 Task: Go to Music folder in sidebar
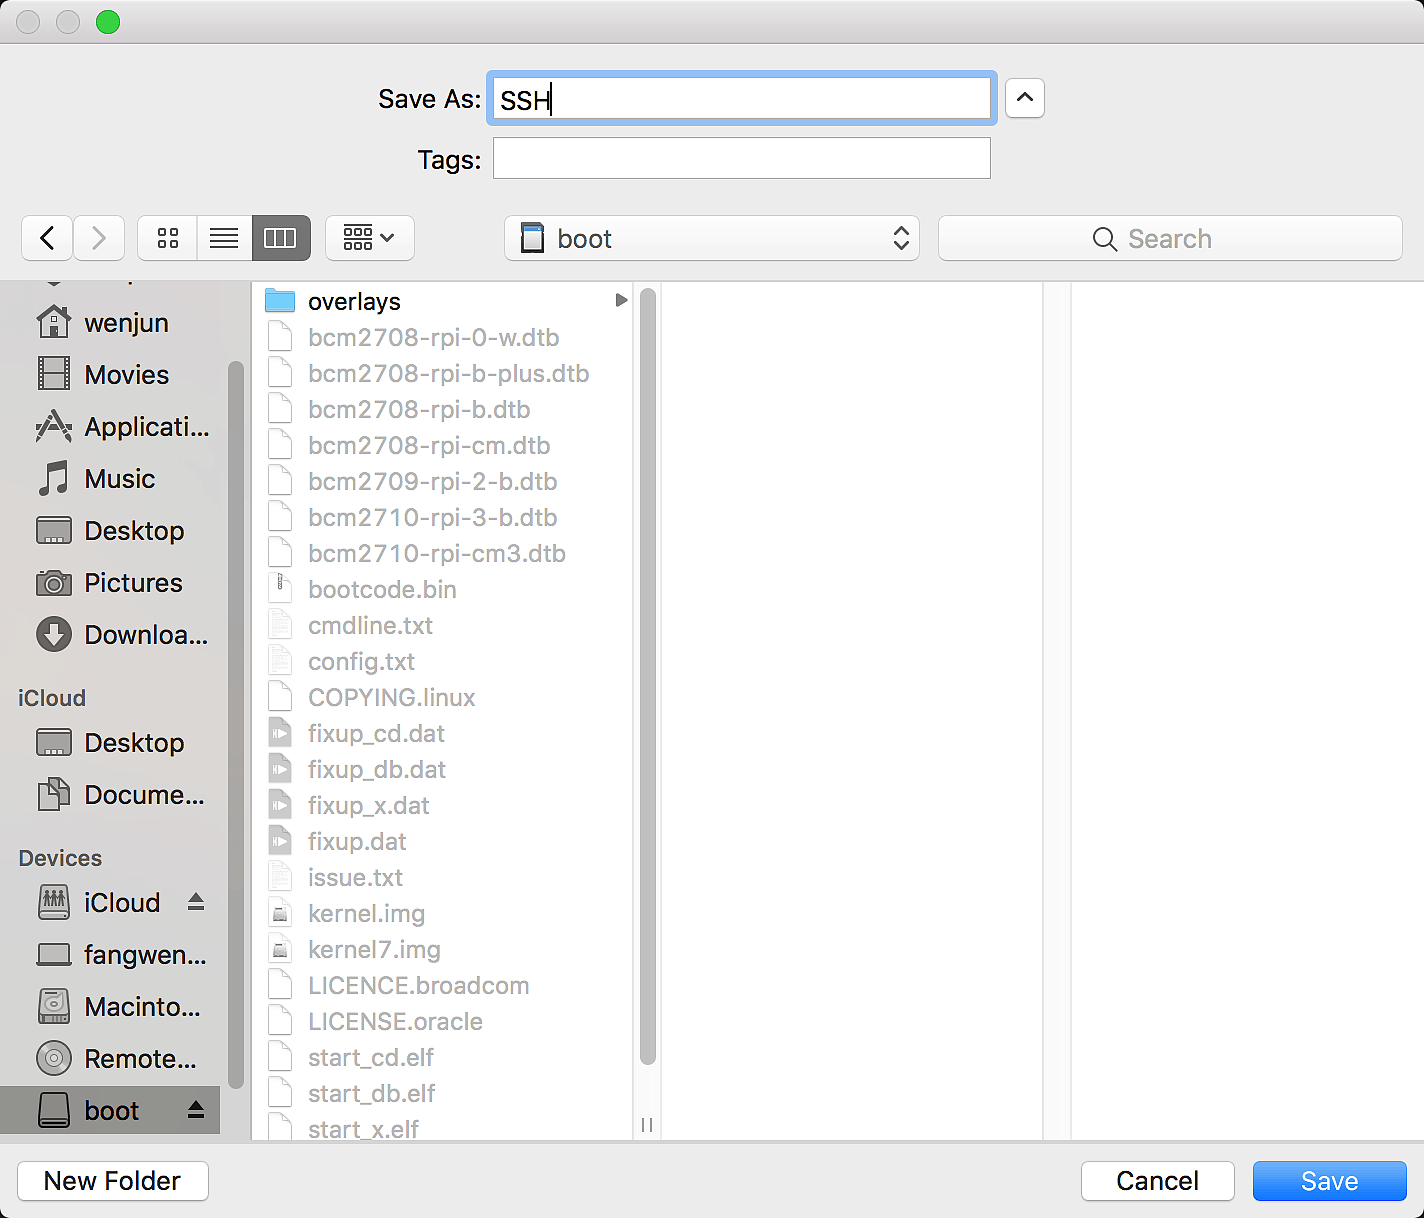click(119, 479)
